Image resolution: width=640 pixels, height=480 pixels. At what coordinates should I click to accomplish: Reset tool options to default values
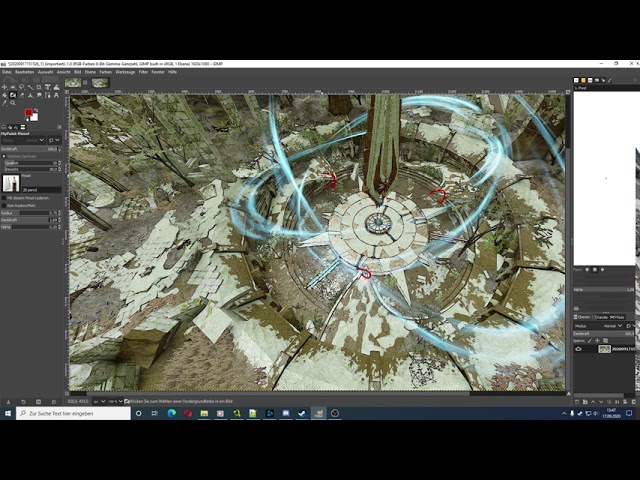click(53, 402)
